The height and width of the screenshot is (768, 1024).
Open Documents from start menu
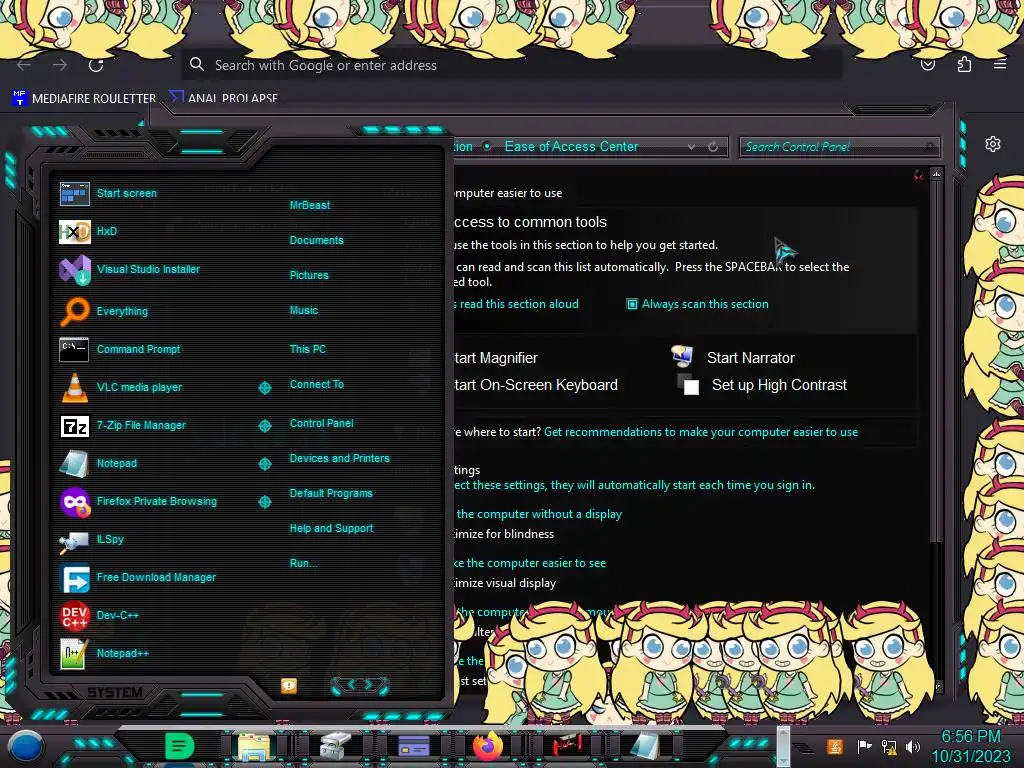tap(316, 240)
